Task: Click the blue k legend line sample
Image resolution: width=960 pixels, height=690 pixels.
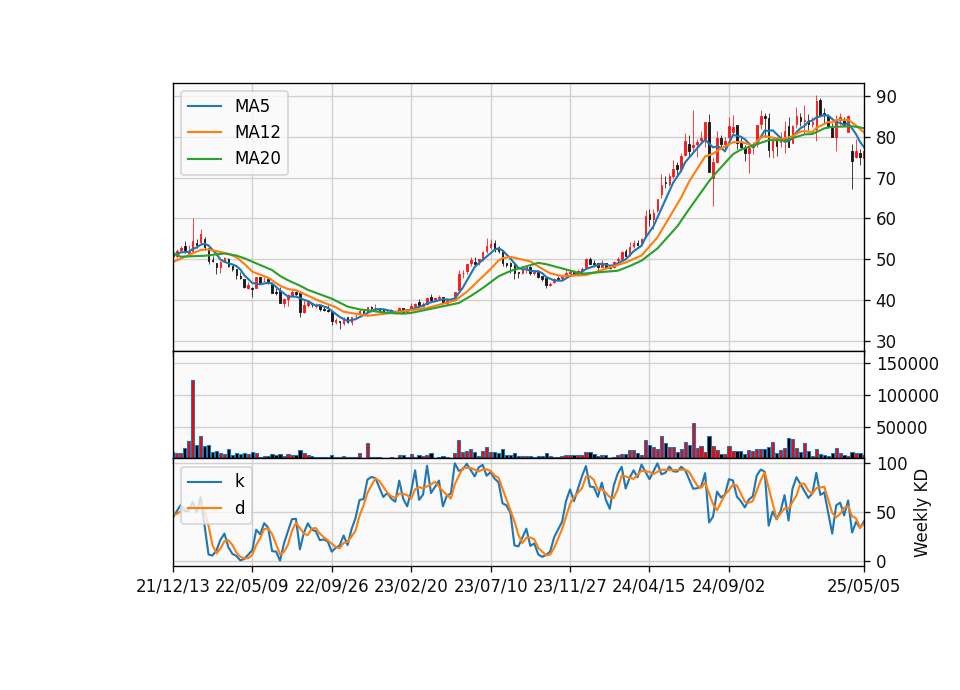Action: tap(204, 482)
